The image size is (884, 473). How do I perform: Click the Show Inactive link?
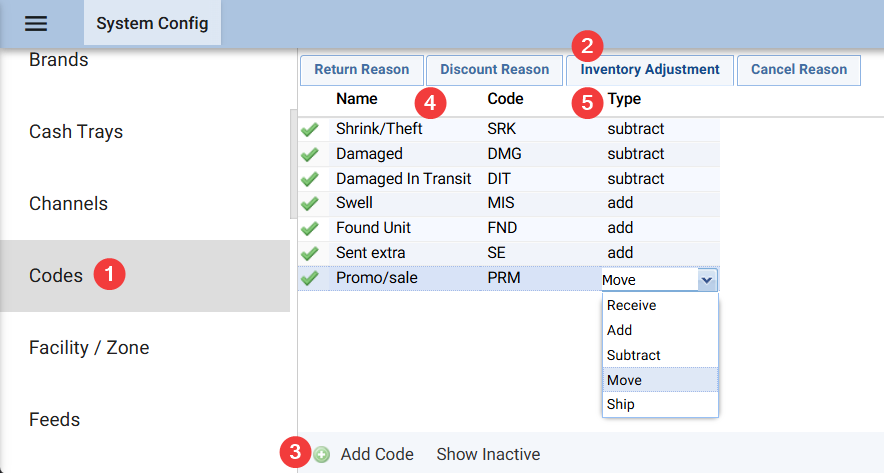(x=488, y=455)
